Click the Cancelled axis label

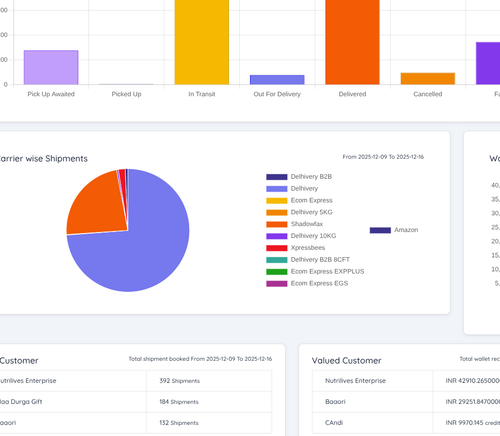click(428, 94)
